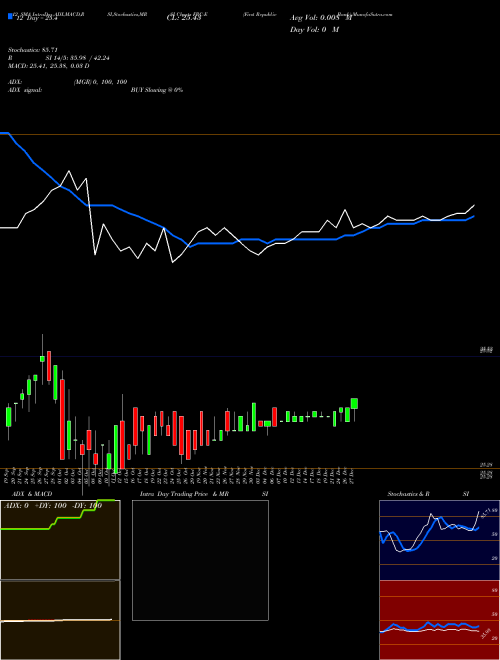Click the 'ADX: 0 +DY: 100 -DY: 100' readout
Screen dimensions: 500x660
click(53, 506)
